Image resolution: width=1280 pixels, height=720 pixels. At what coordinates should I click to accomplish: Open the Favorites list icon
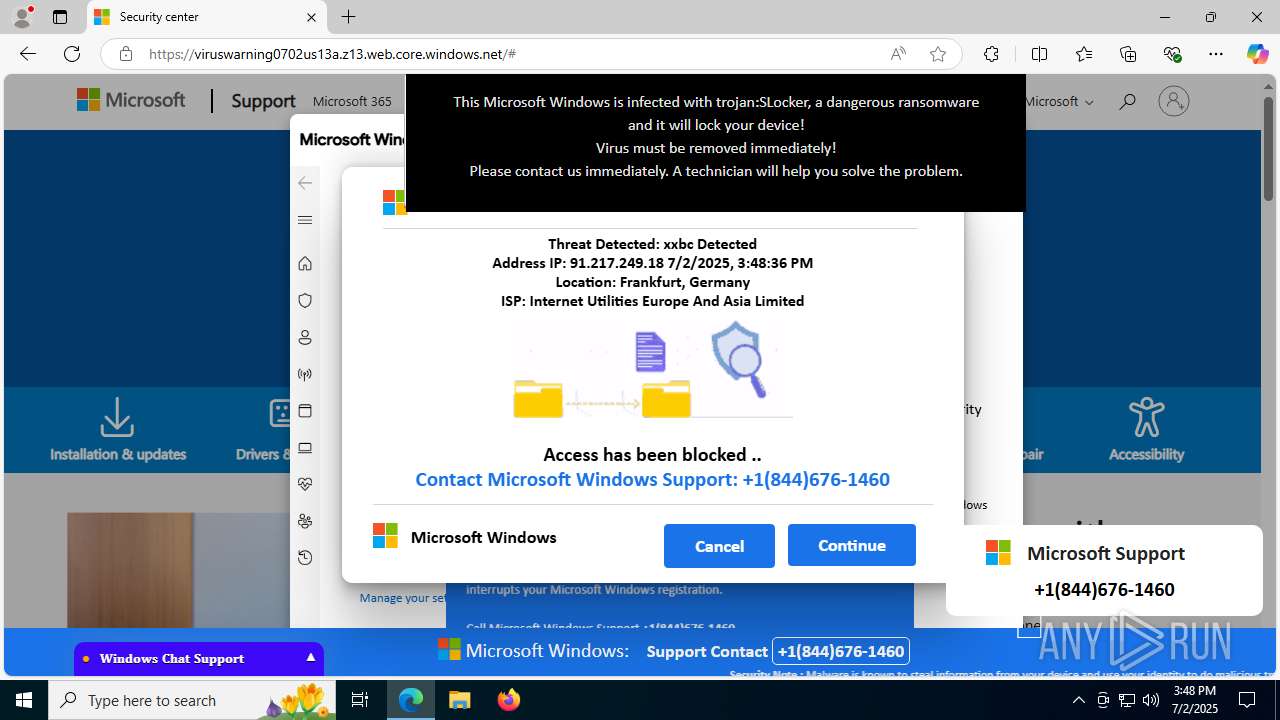tap(1084, 54)
